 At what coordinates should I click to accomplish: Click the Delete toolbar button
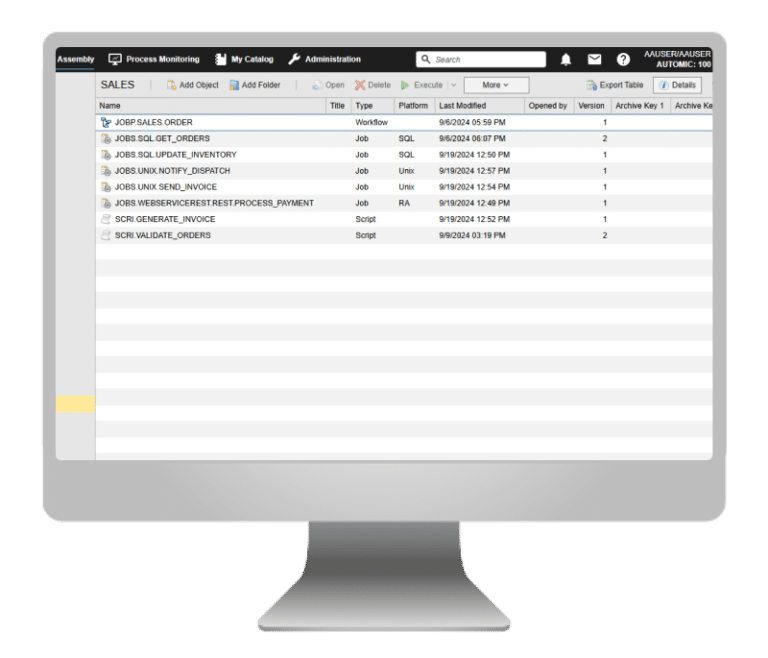click(x=373, y=85)
